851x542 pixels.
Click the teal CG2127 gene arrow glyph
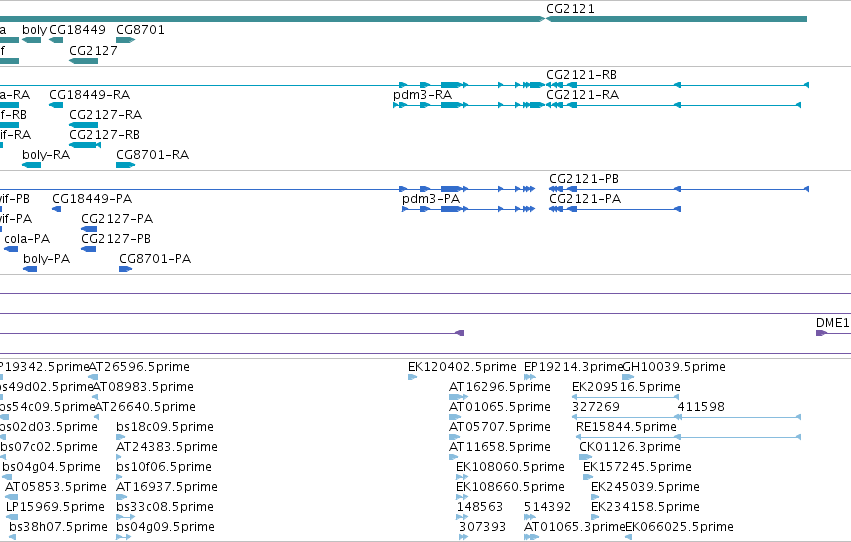[84, 61]
